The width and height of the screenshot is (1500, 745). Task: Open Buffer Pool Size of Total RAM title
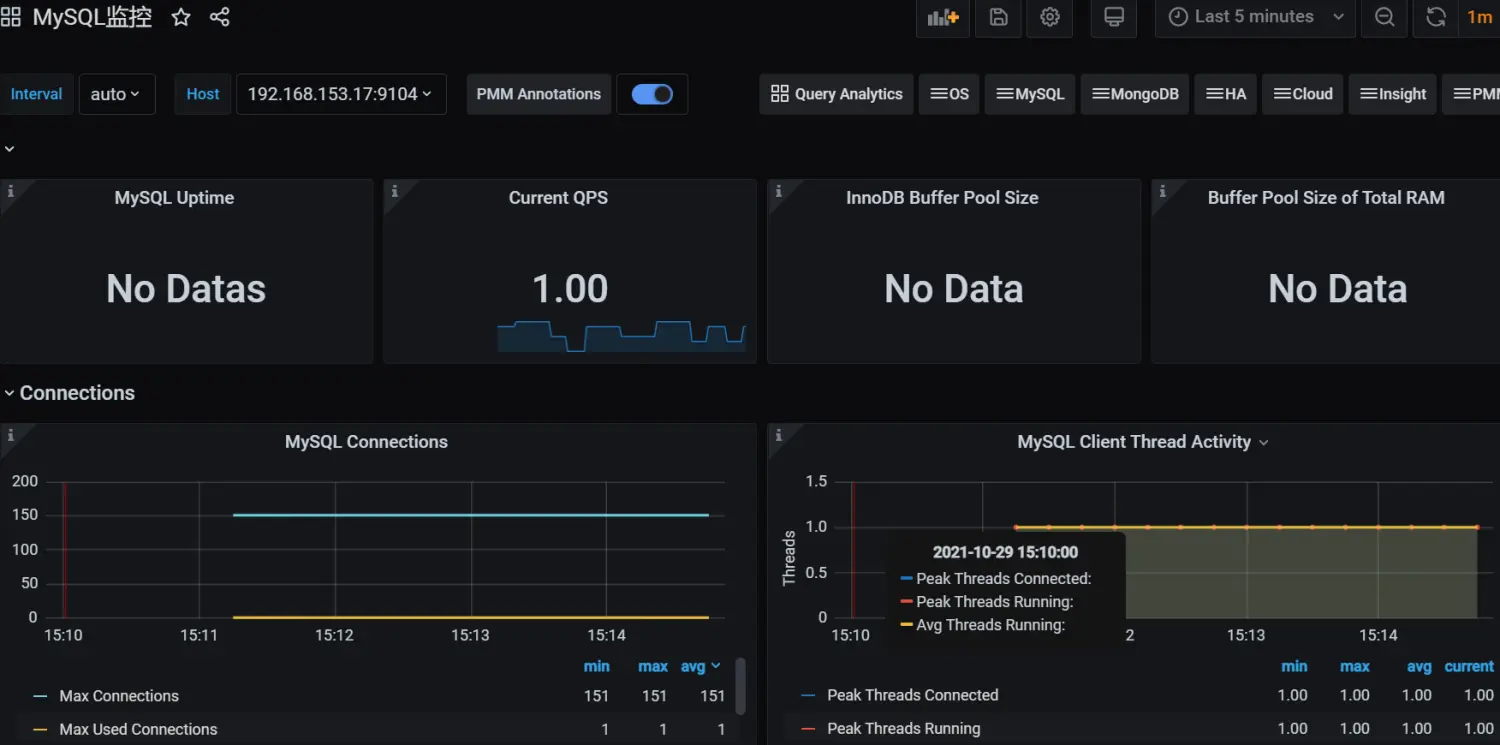click(1326, 198)
